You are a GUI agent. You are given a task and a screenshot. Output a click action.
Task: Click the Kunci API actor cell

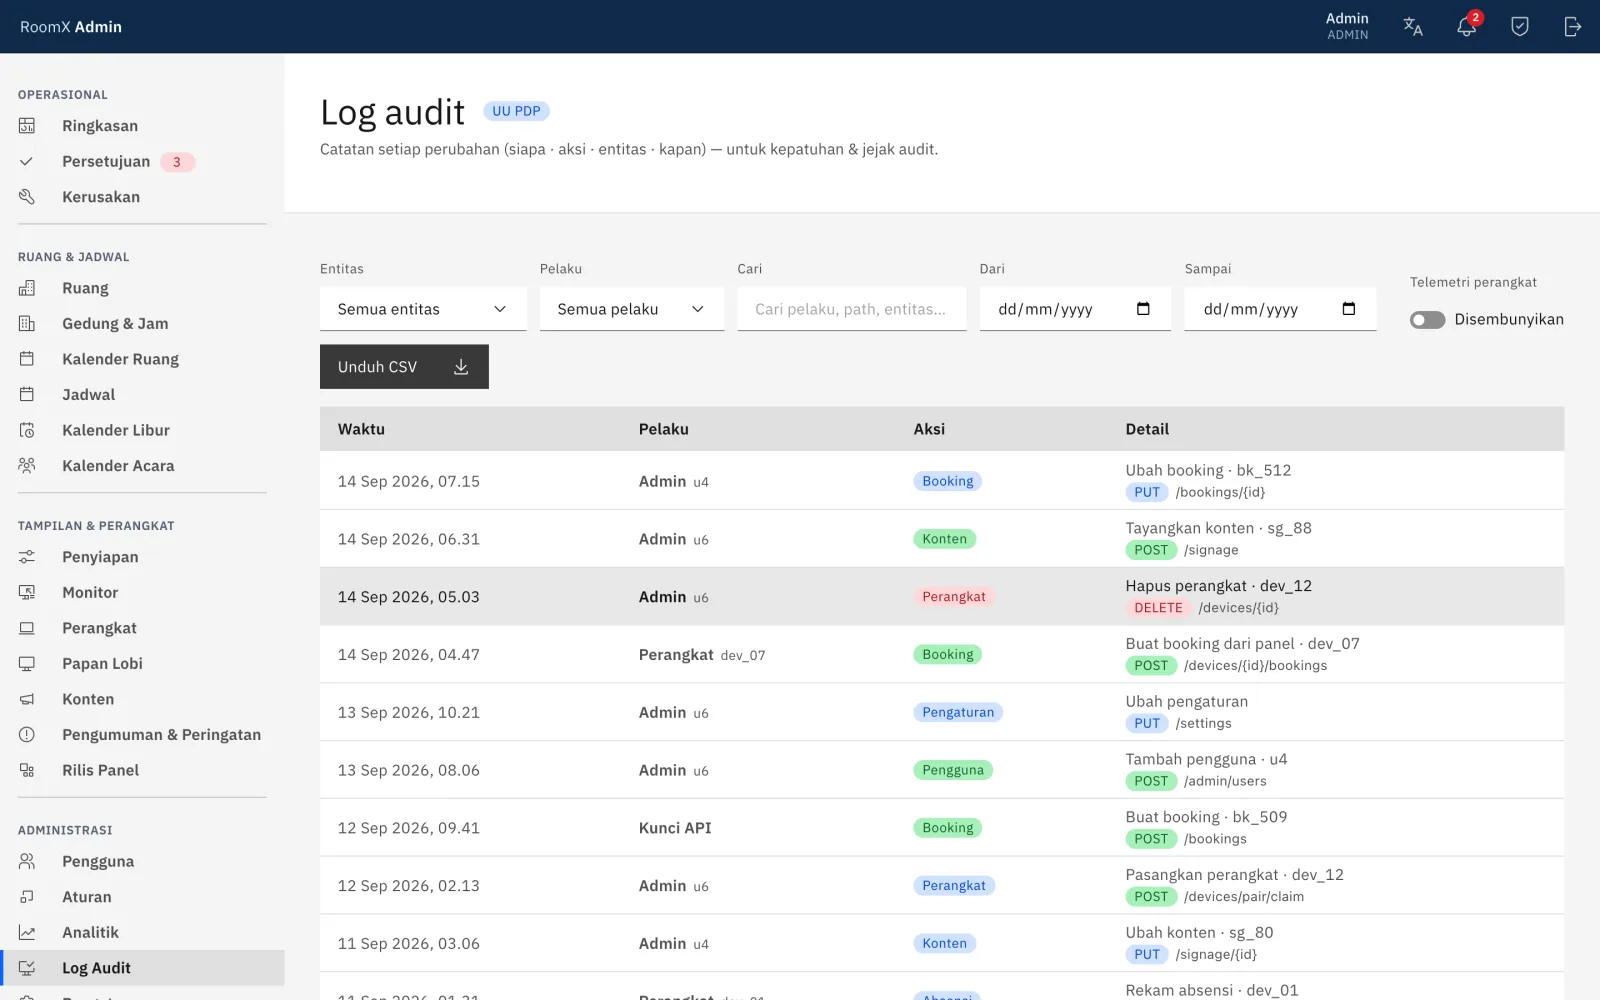pos(675,828)
